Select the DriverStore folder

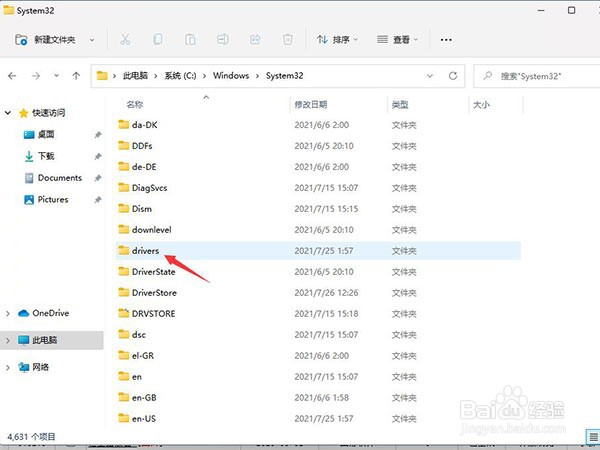click(318, 293)
